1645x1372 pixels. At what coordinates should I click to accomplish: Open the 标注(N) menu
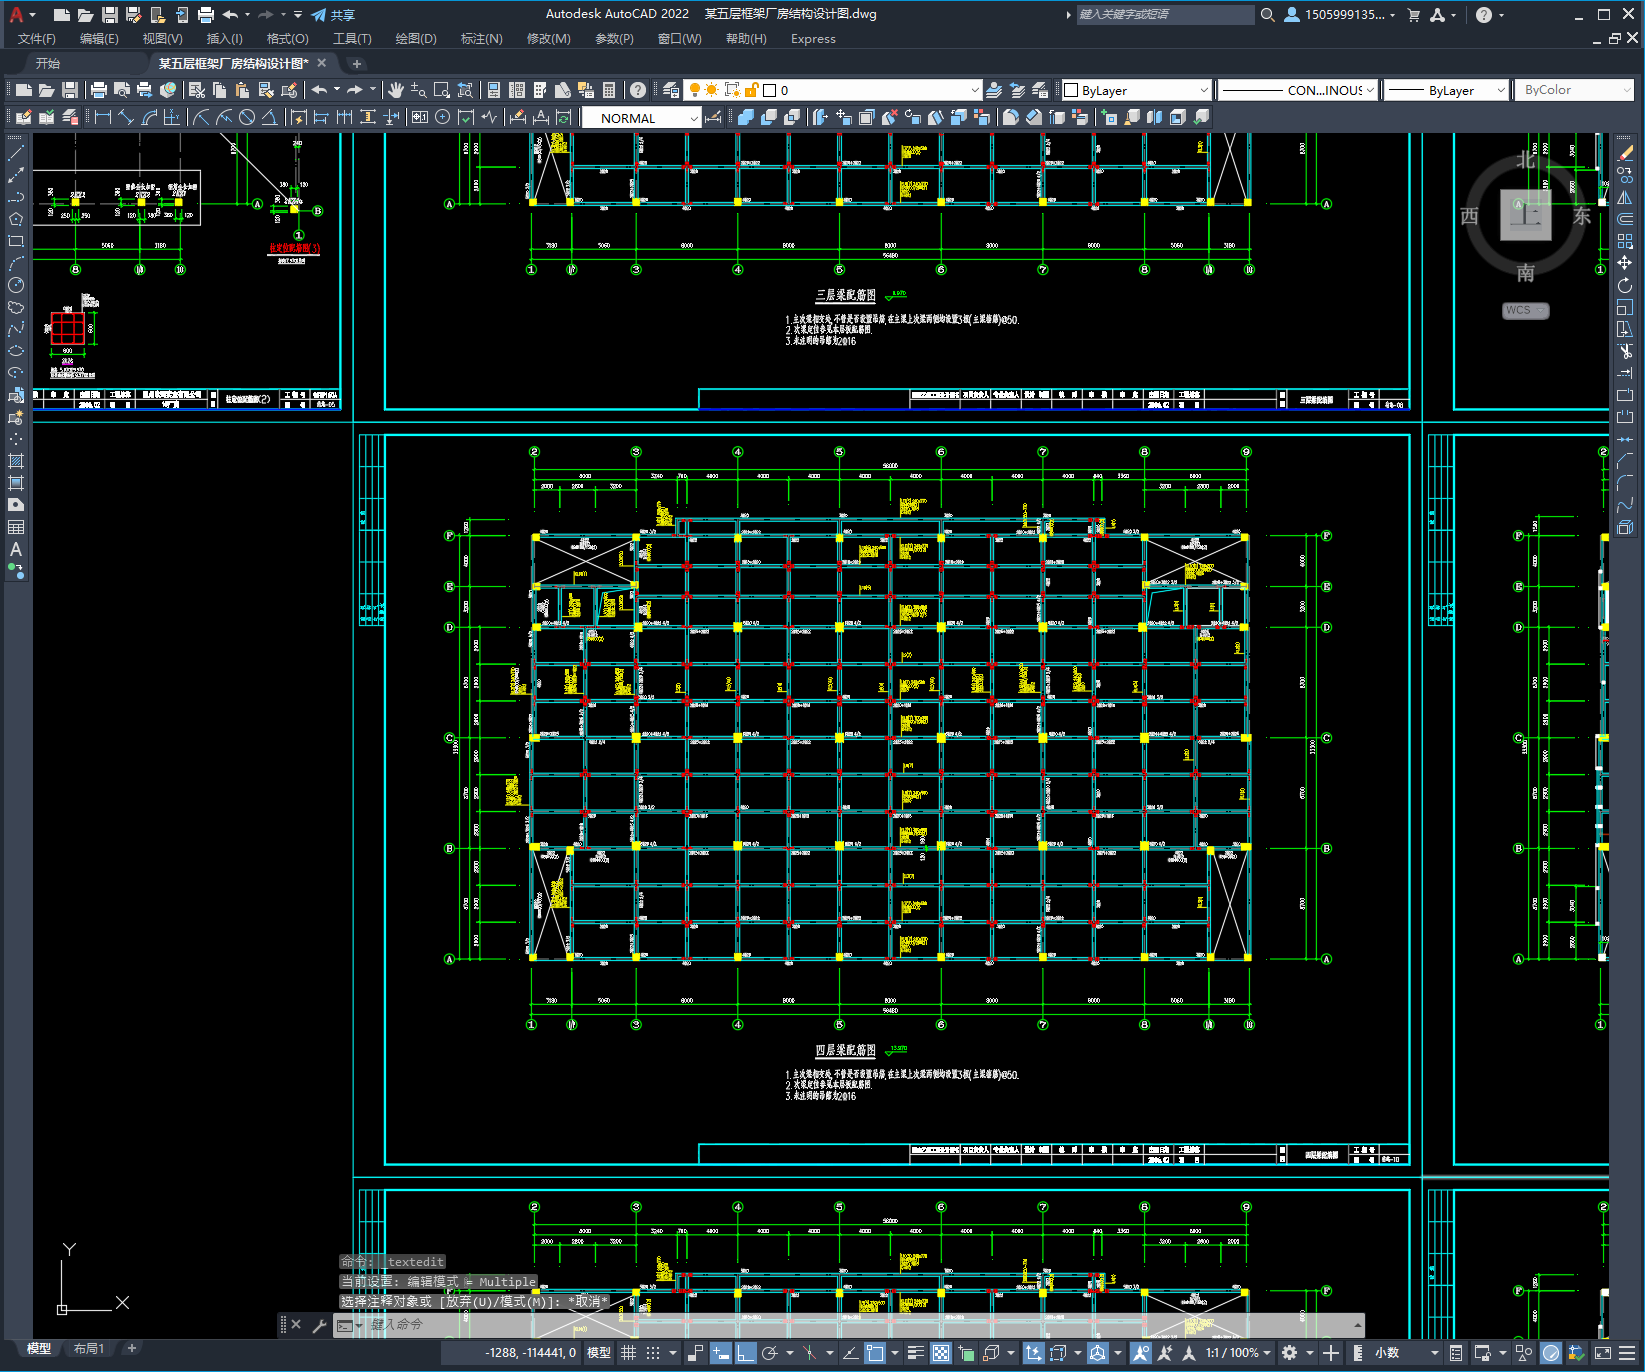coord(481,39)
